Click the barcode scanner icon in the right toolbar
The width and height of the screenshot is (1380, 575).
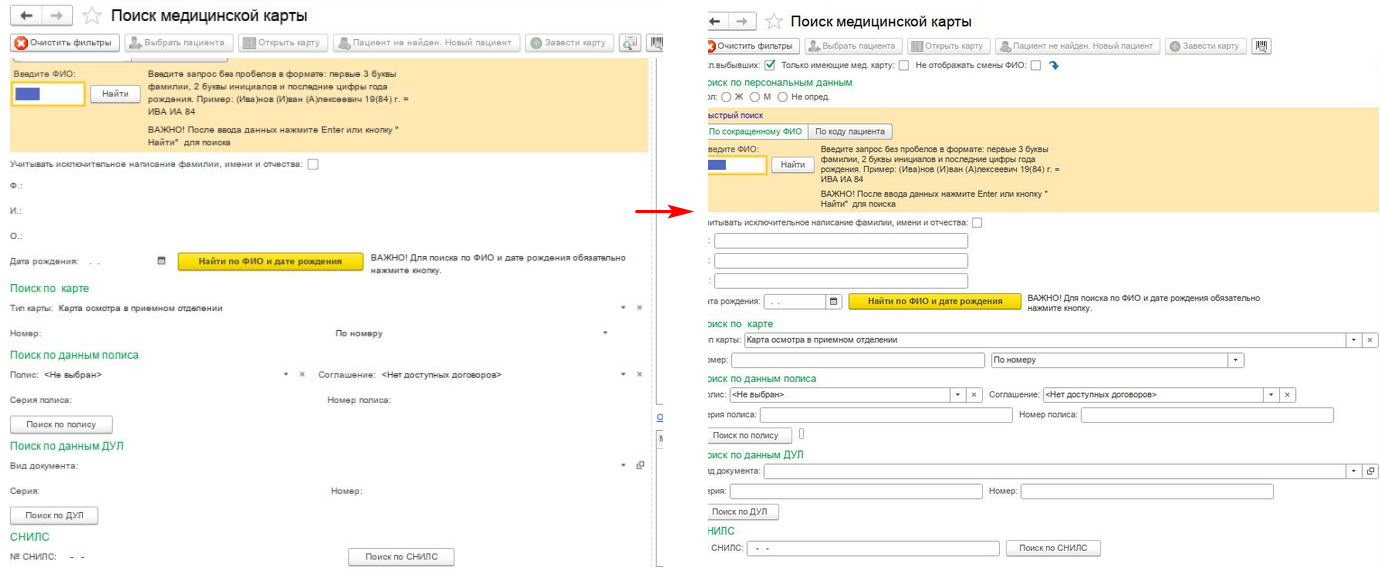1261,46
